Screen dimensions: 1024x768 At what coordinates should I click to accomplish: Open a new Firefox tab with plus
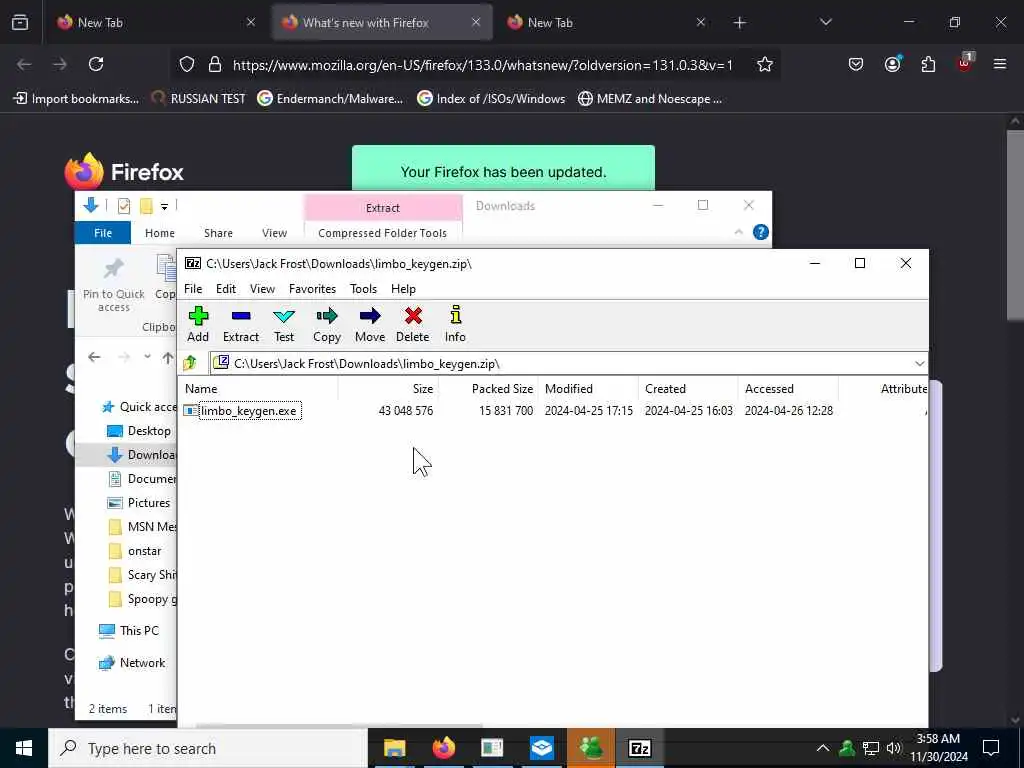739,23
